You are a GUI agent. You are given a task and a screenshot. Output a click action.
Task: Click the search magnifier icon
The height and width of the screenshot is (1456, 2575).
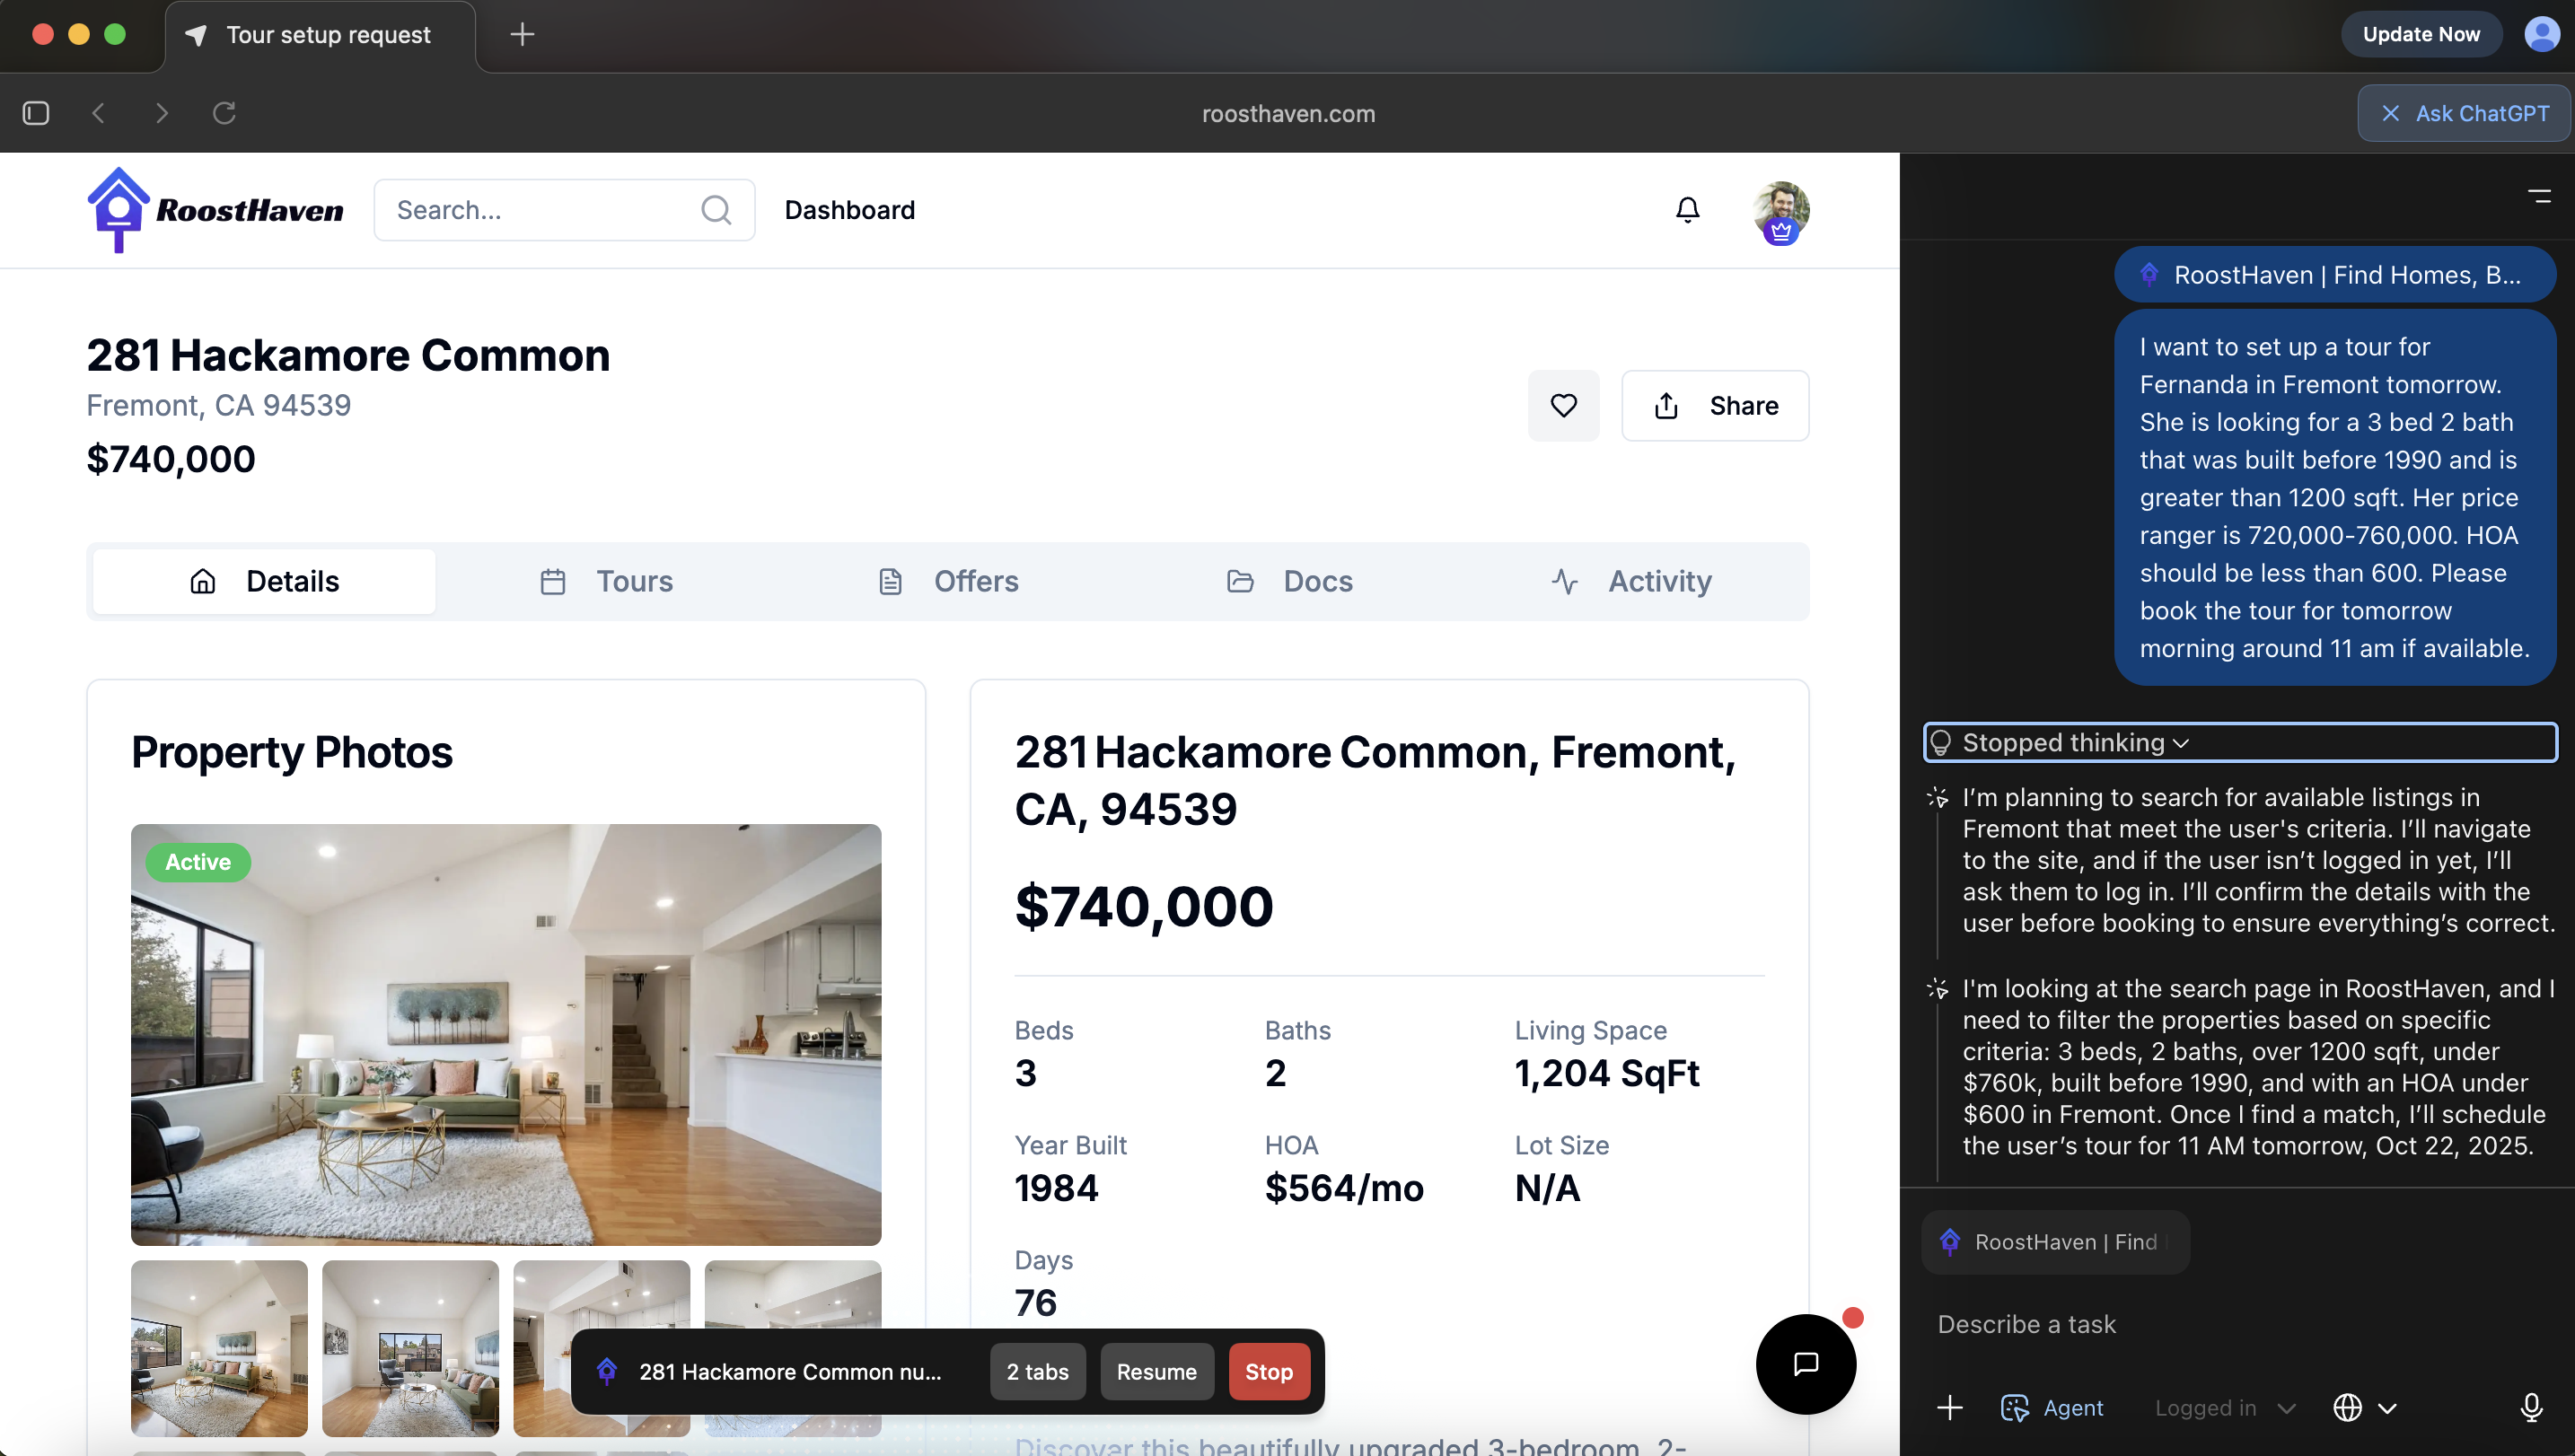716,210
